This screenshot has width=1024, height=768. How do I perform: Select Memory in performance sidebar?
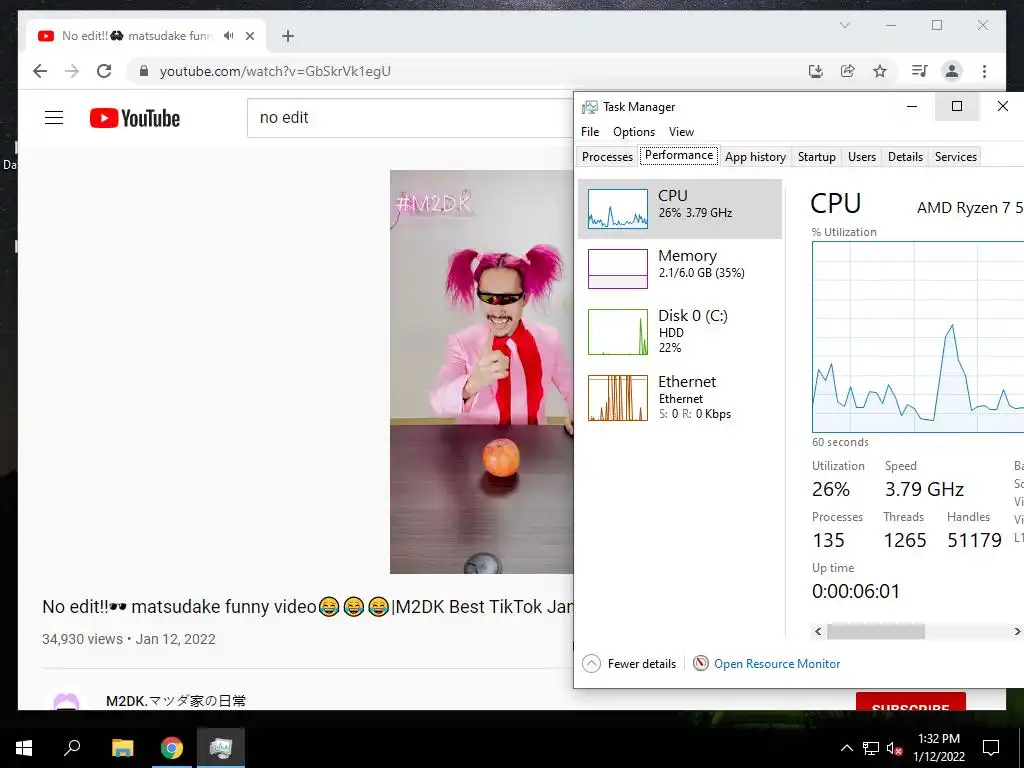[x=680, y=268]
